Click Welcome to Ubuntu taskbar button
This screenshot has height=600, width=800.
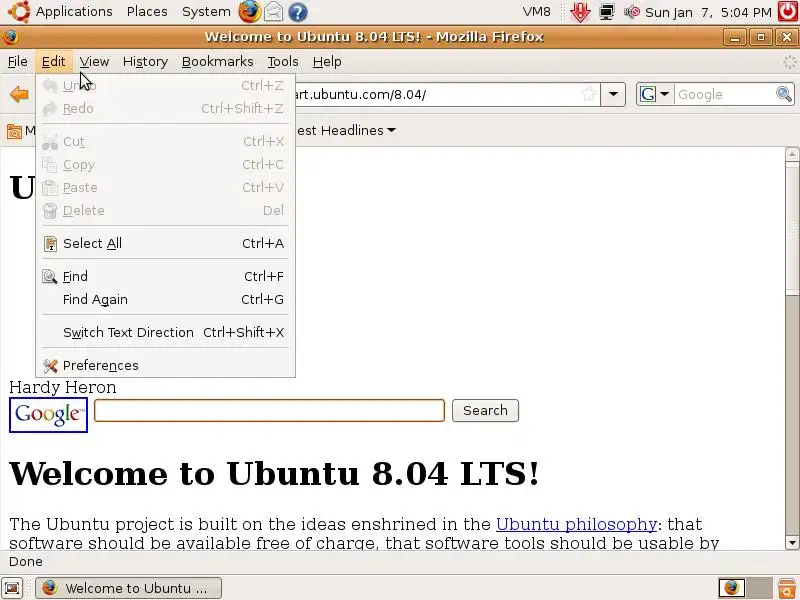pos(129,588)
